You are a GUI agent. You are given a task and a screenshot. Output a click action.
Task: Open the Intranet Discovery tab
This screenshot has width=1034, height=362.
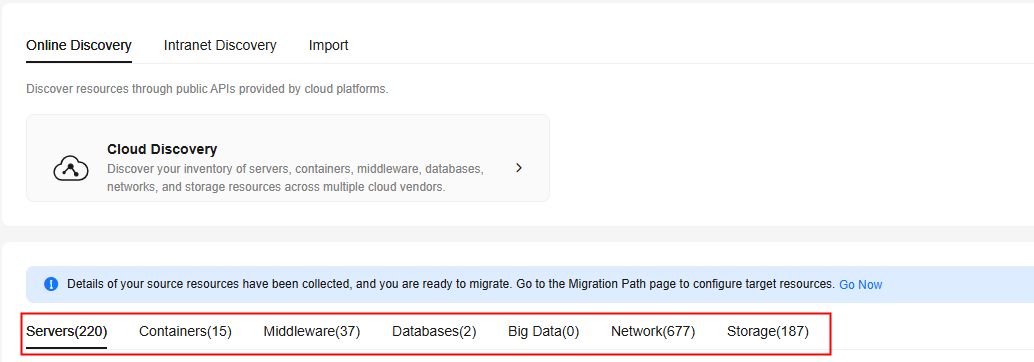pyautogui.click(x=220, y=45)
